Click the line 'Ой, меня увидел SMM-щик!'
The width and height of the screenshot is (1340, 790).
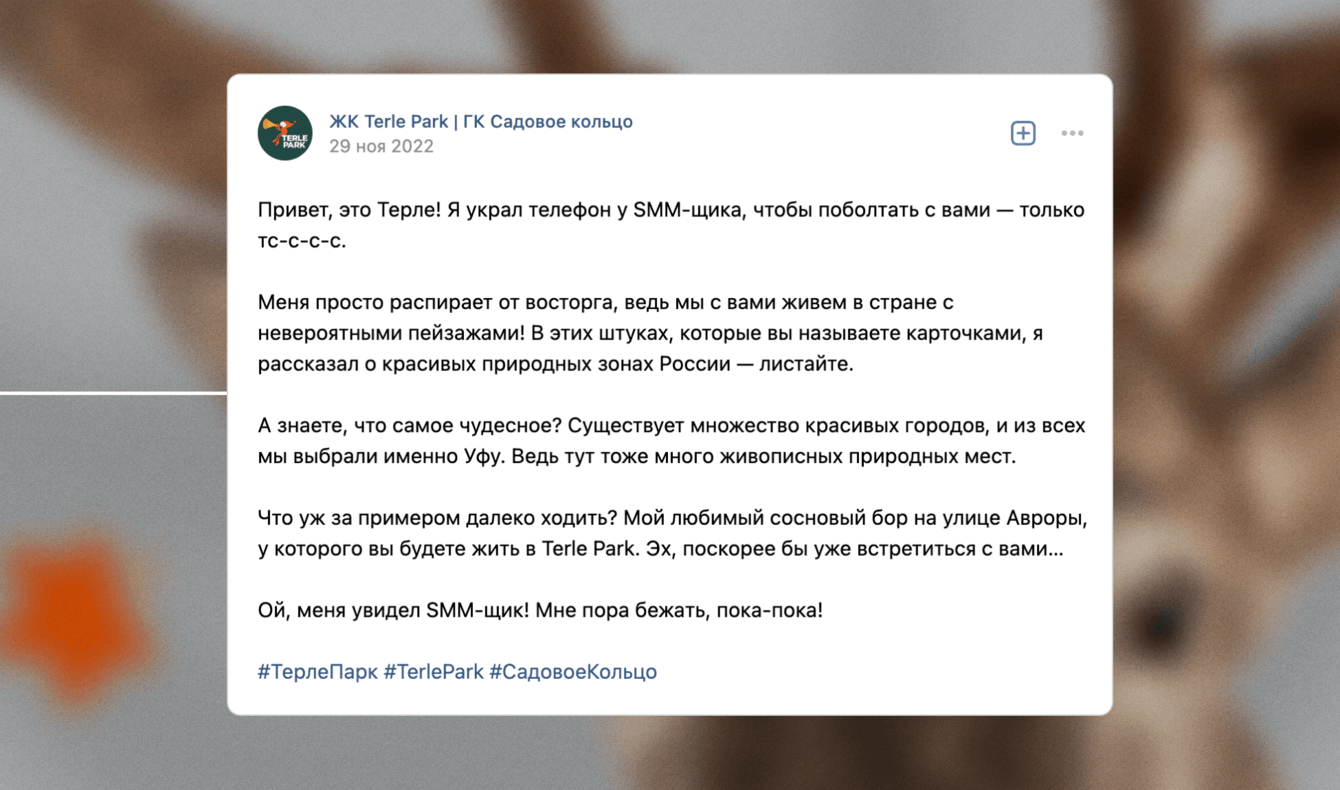(x=540, y=609)
